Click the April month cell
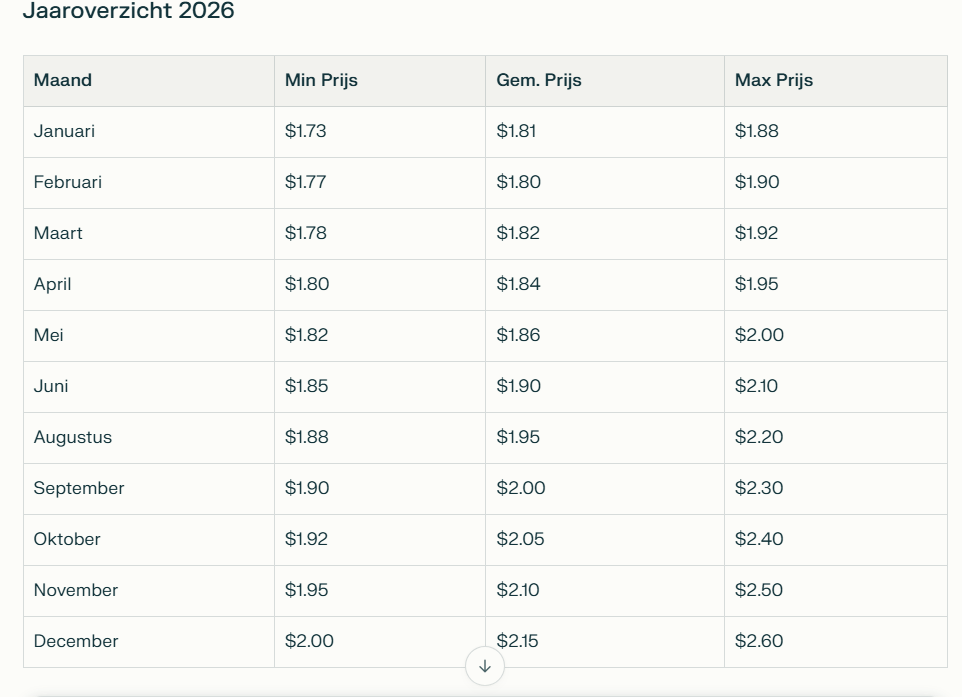The width and height of the screenshot is (962, 697). point(52,284)
